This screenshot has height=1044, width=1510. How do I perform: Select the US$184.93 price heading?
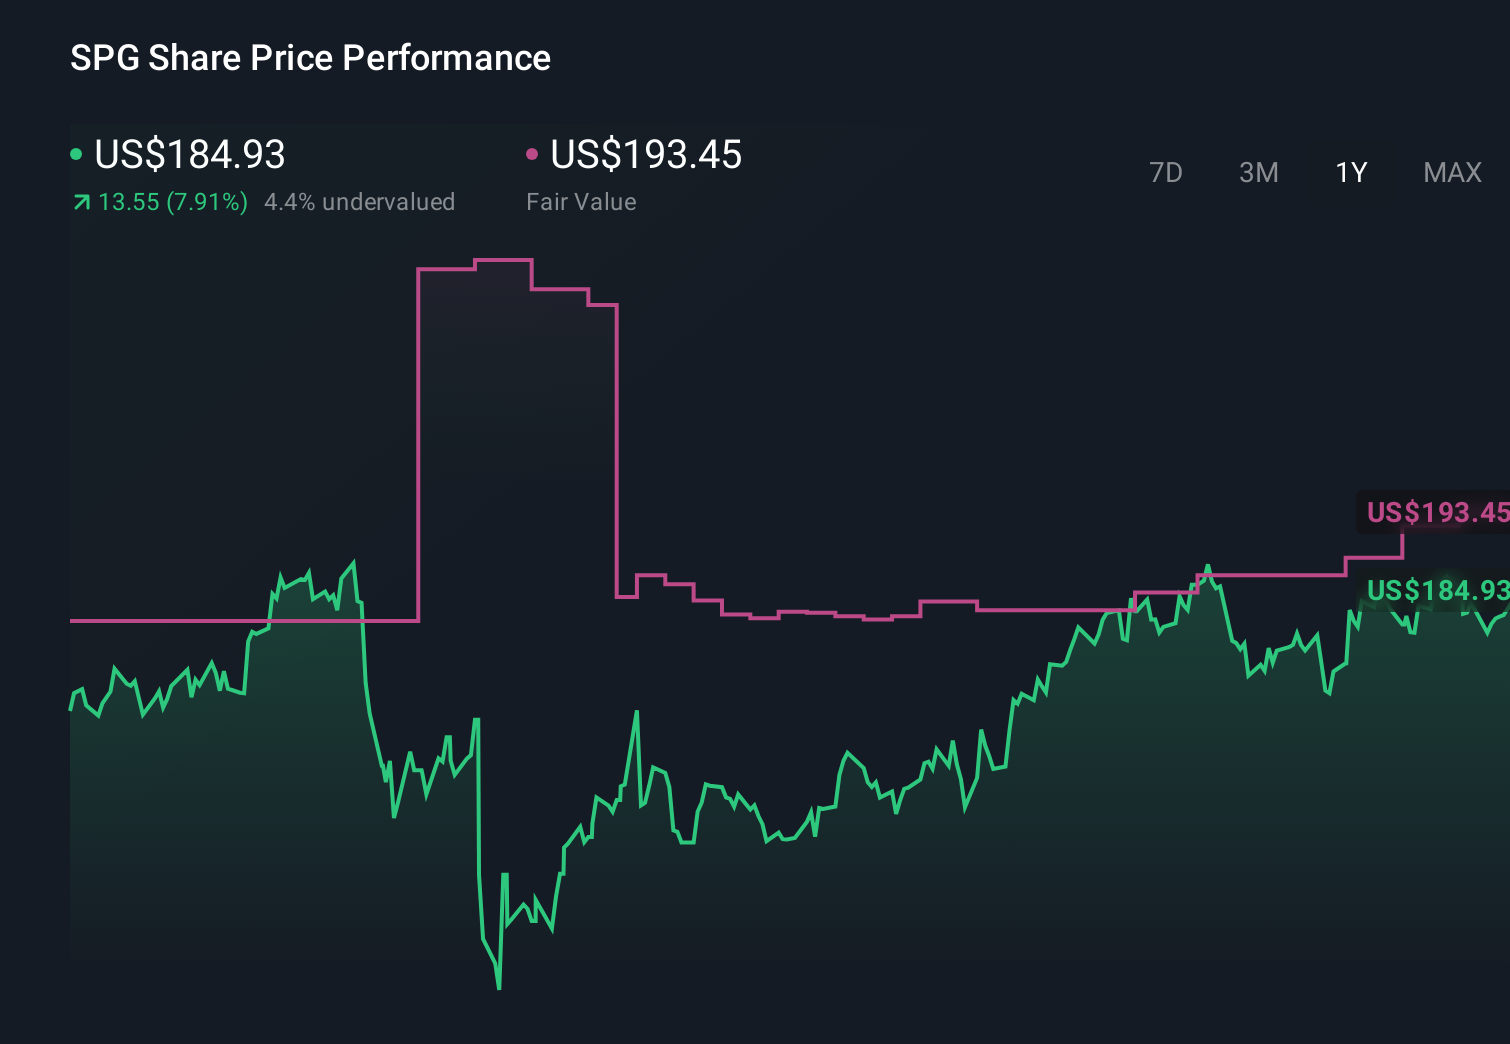click(x=188, y=154)
